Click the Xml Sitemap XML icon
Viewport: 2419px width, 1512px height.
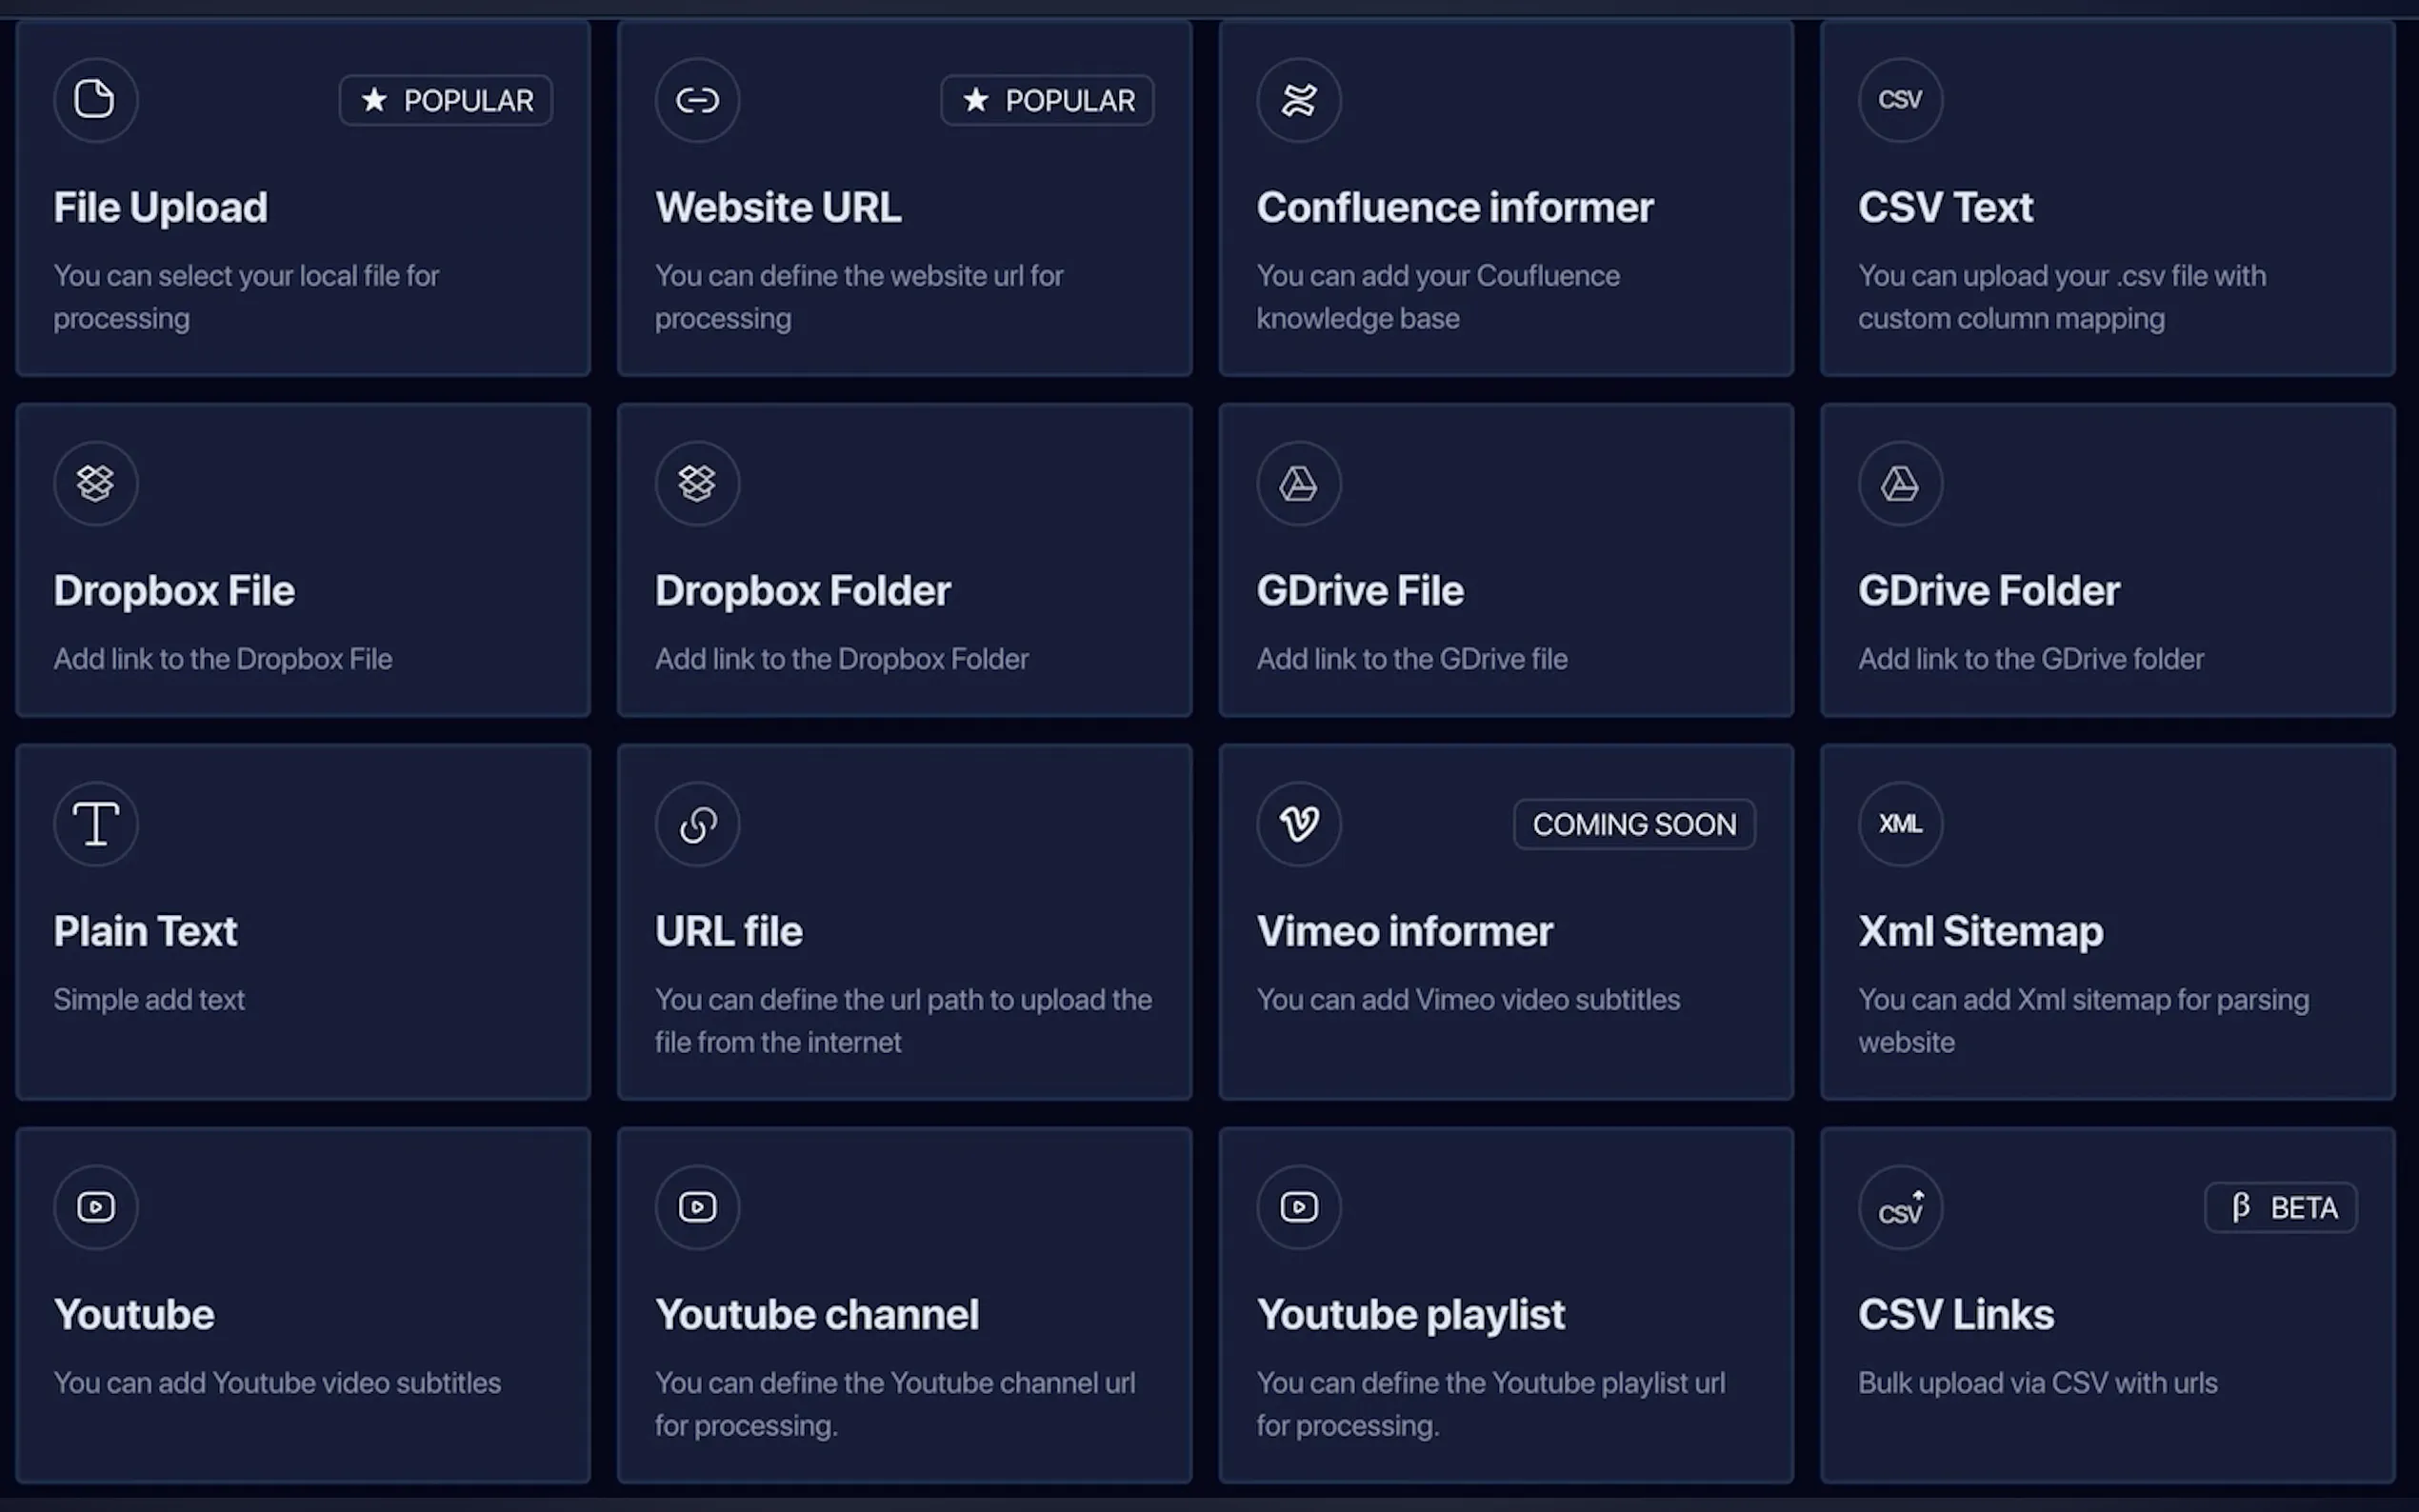(x=1900, y=824)
